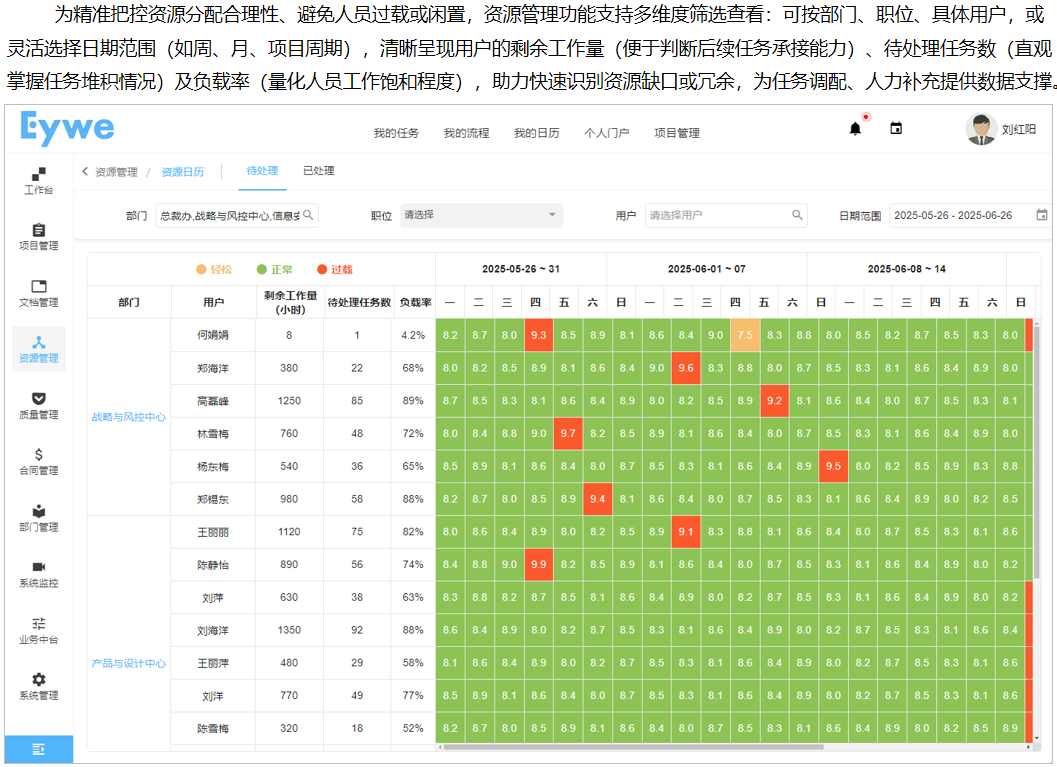Click 何娟娟's red 9.3 overload cell
The height and width of the screenshot is (767, 1057).
point(538,336)
